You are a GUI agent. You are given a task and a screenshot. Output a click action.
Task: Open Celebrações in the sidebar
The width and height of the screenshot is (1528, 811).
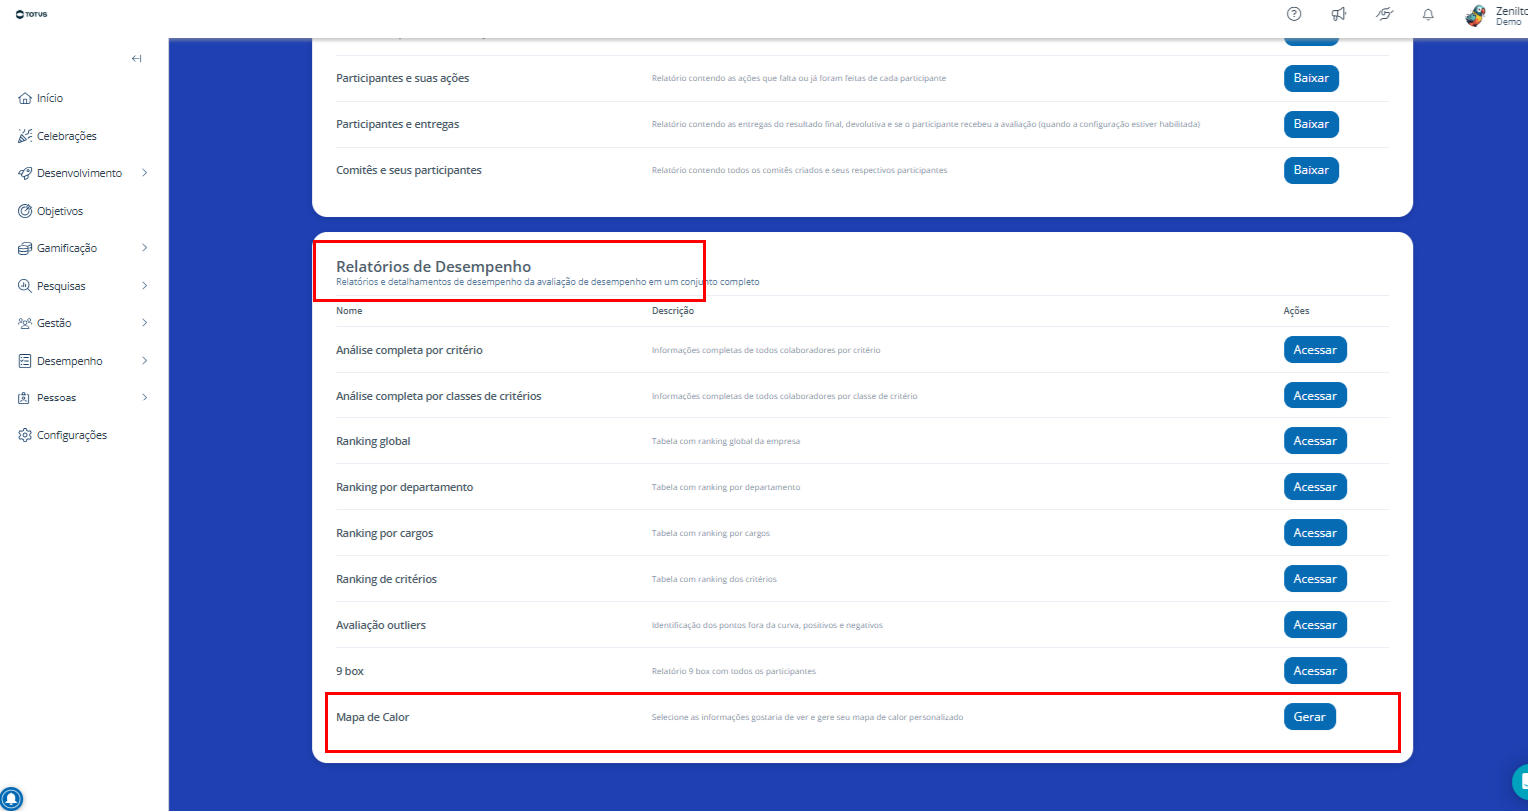point(58,136)
